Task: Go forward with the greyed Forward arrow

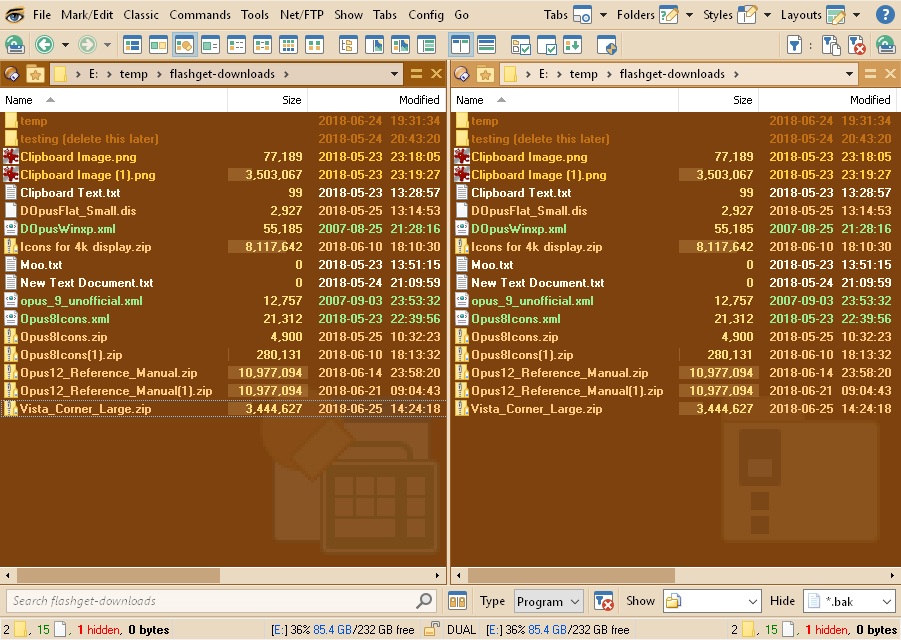Action: tap(87, 45)
